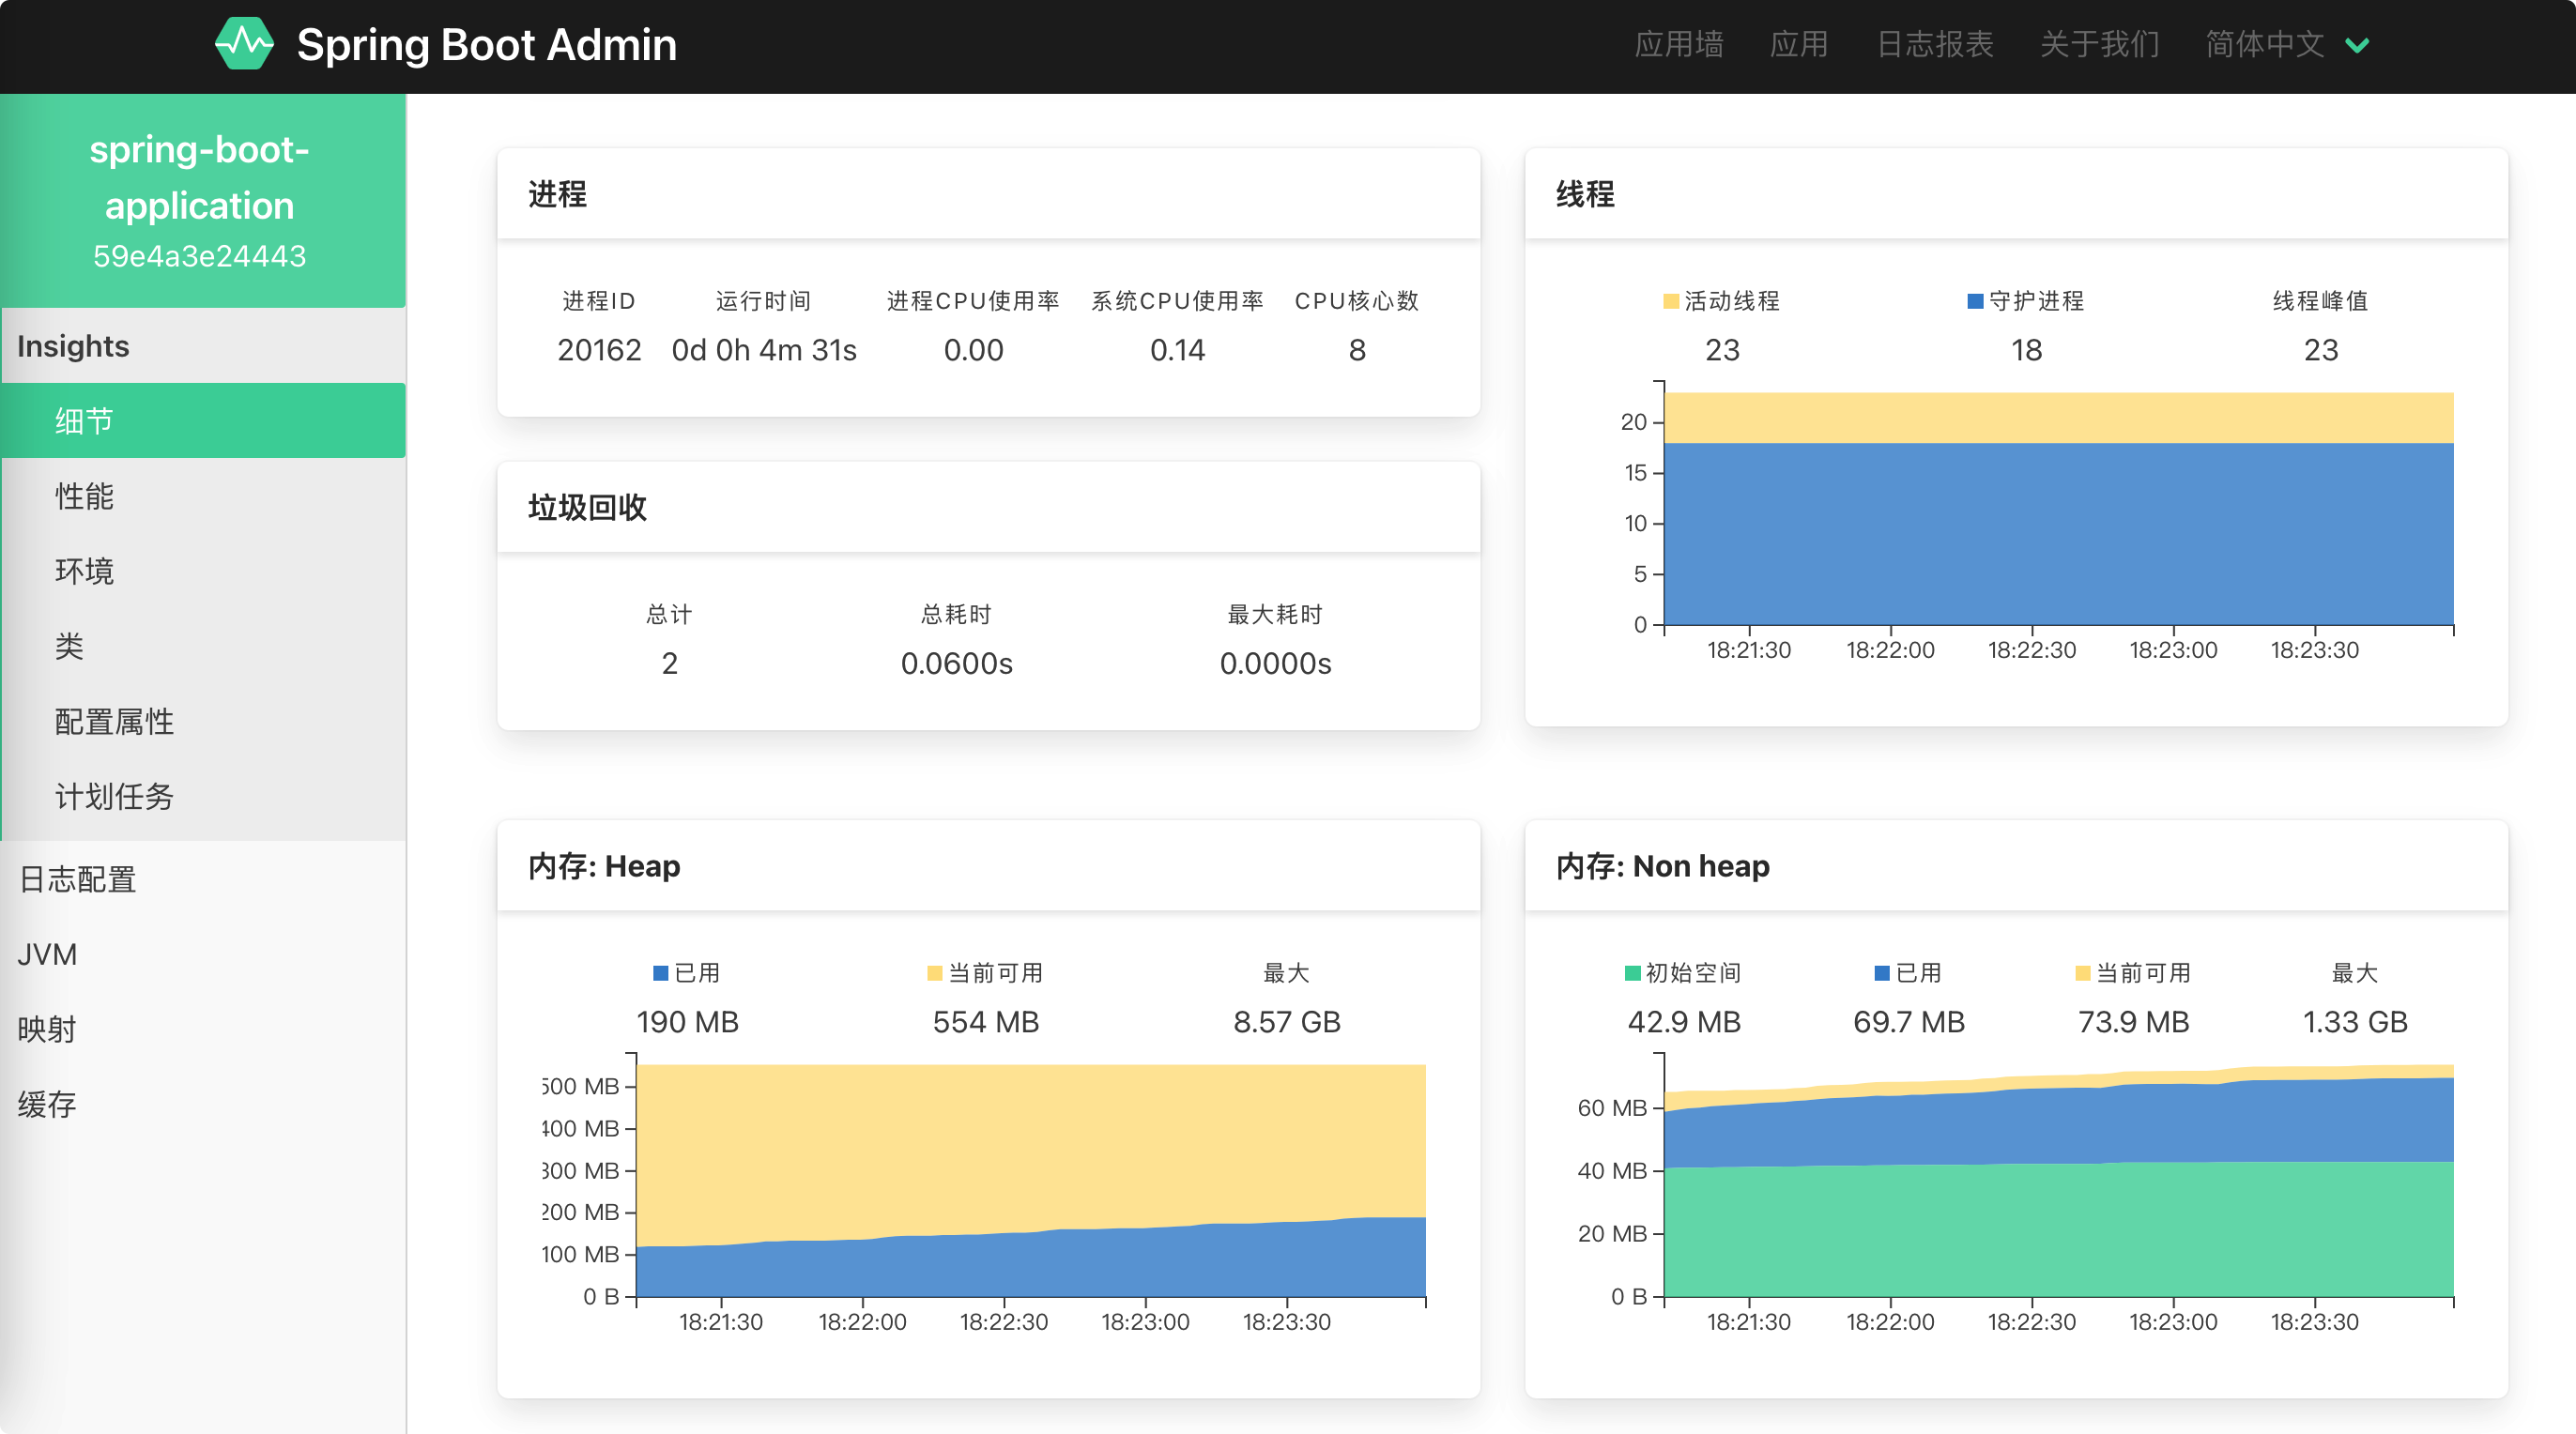This screenshot has height=1434, width=2576.
Task: Collapse the Insights sidebar section
Action: click(203, 346)
